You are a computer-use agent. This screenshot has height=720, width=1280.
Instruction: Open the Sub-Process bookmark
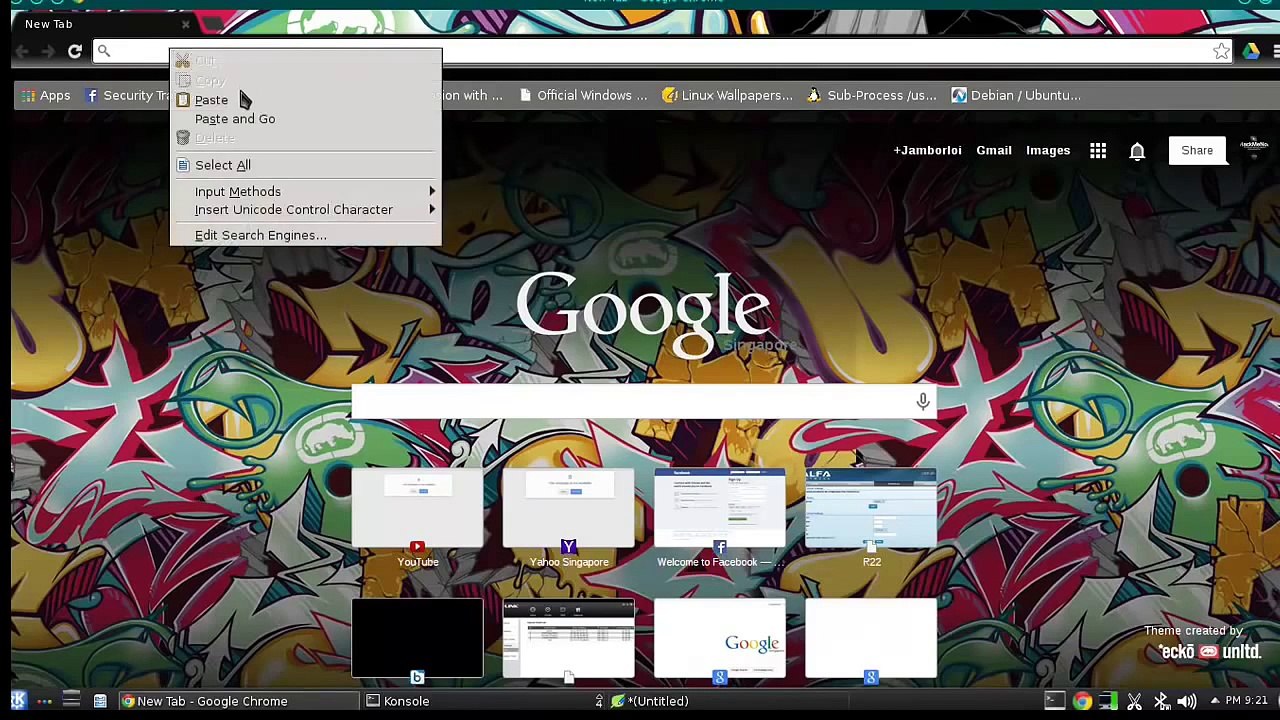tap(871, 95)
